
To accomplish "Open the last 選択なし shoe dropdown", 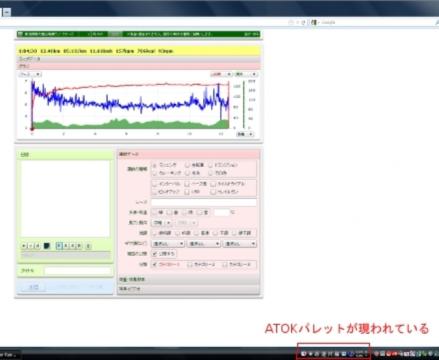I will [x=240, y=244].
